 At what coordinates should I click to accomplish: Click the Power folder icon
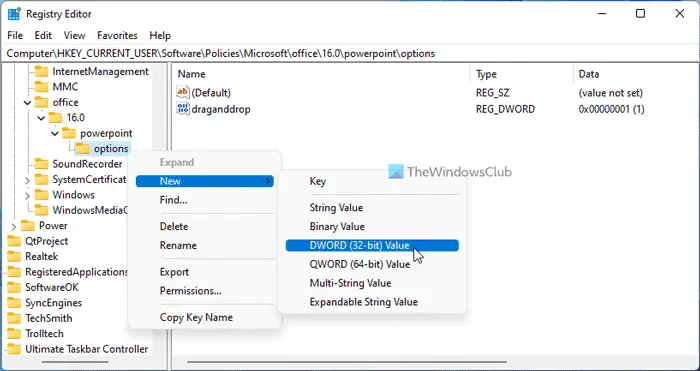28,225
